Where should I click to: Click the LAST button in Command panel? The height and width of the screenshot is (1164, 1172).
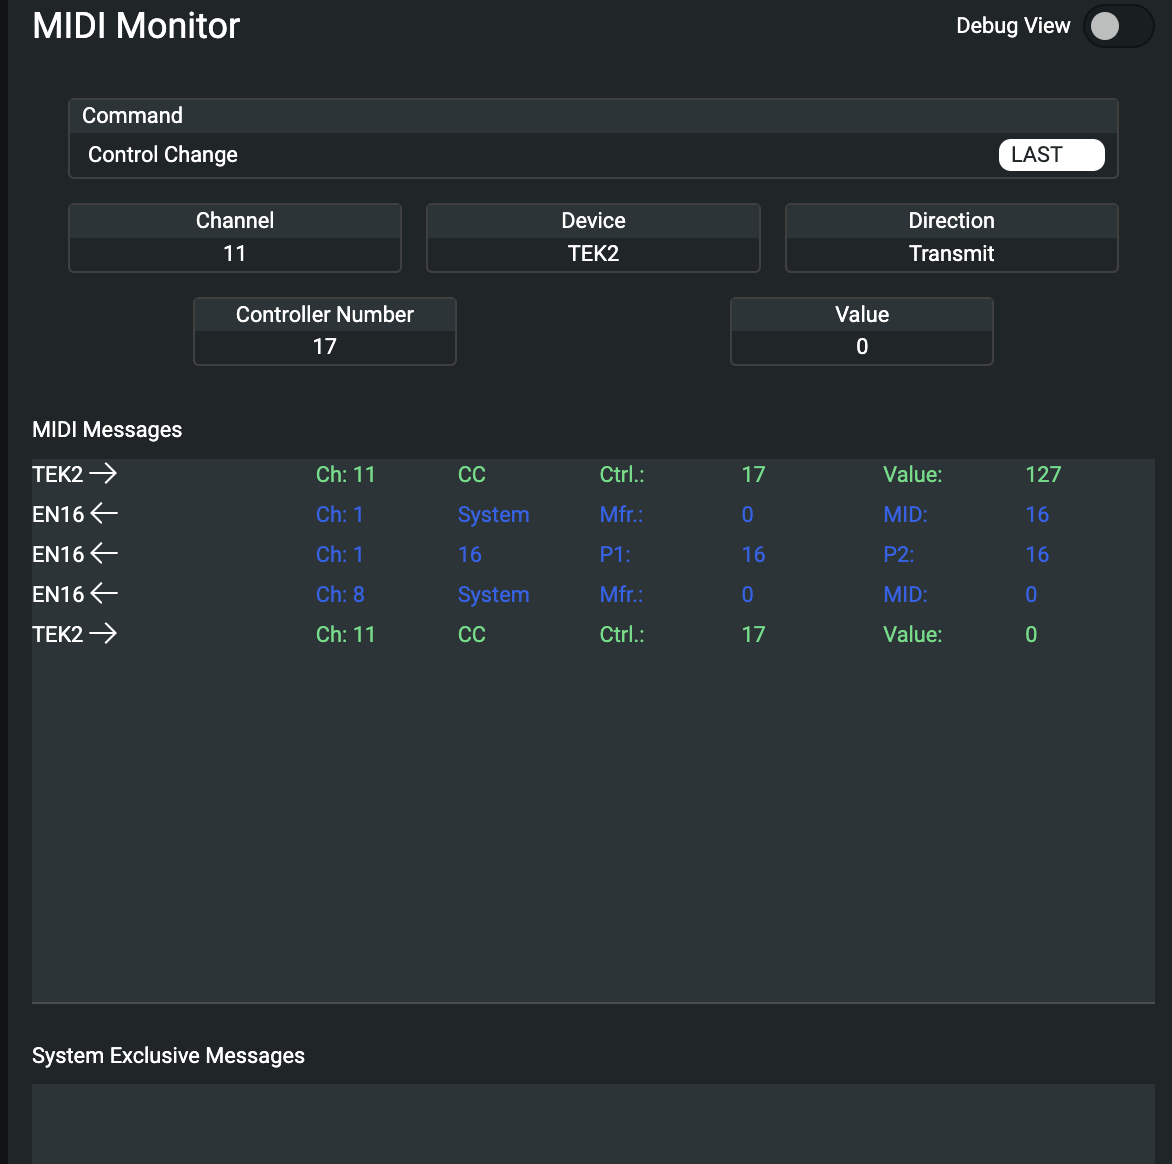pyautogui.click(x=1051, y=155)
